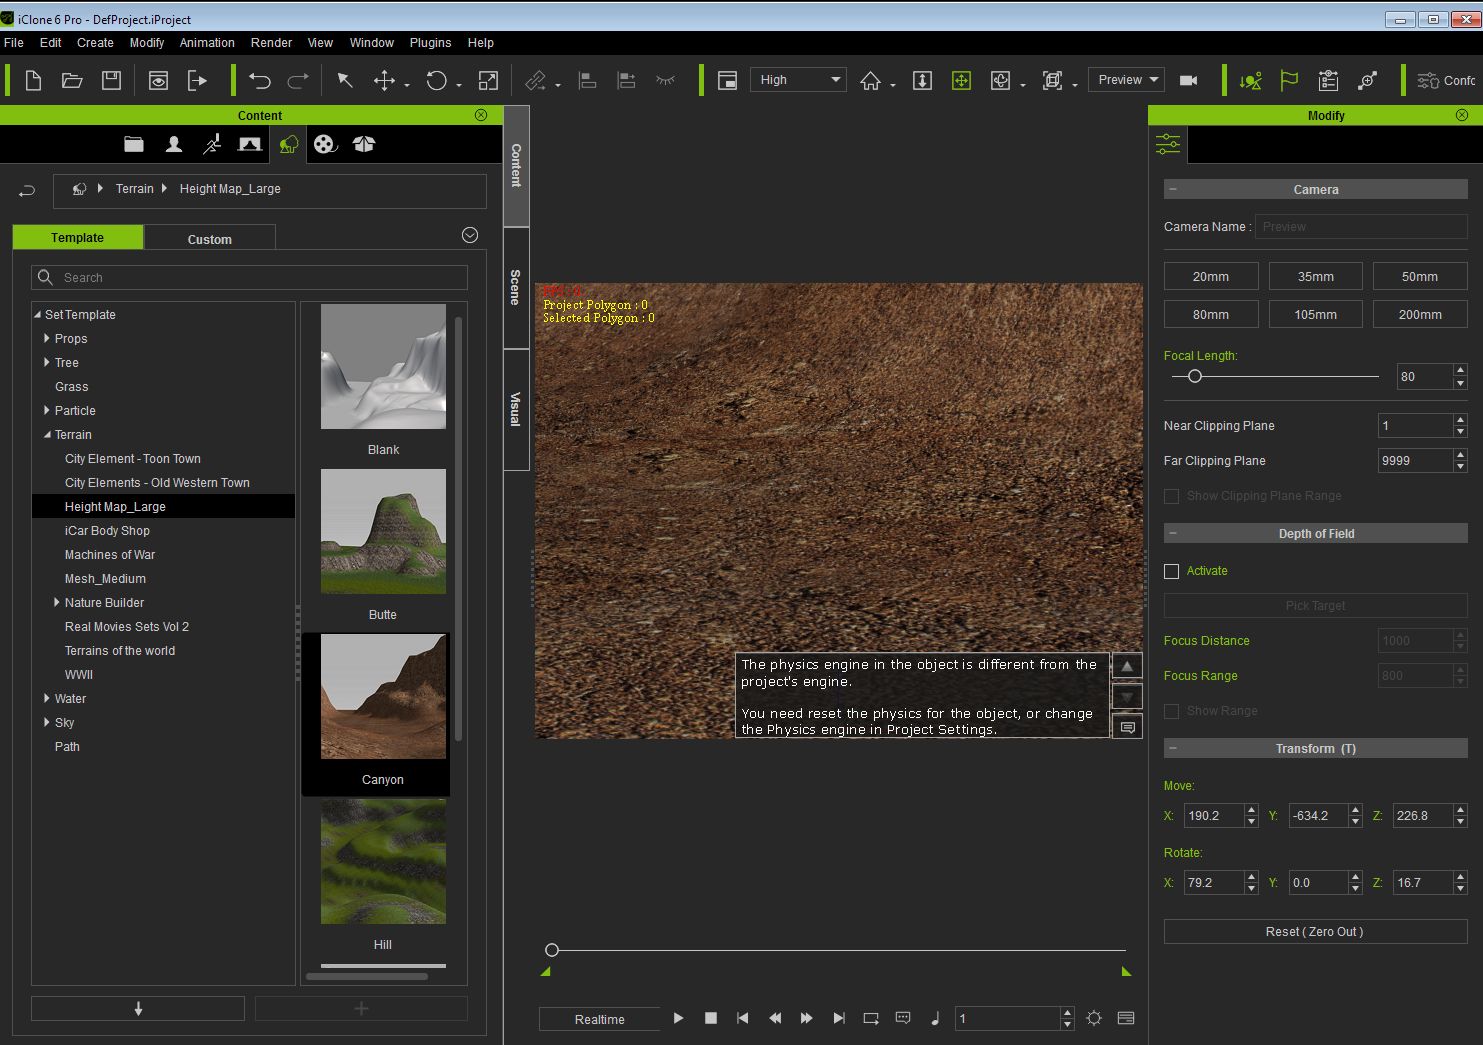Select the Move object tool

pos(384,81)
